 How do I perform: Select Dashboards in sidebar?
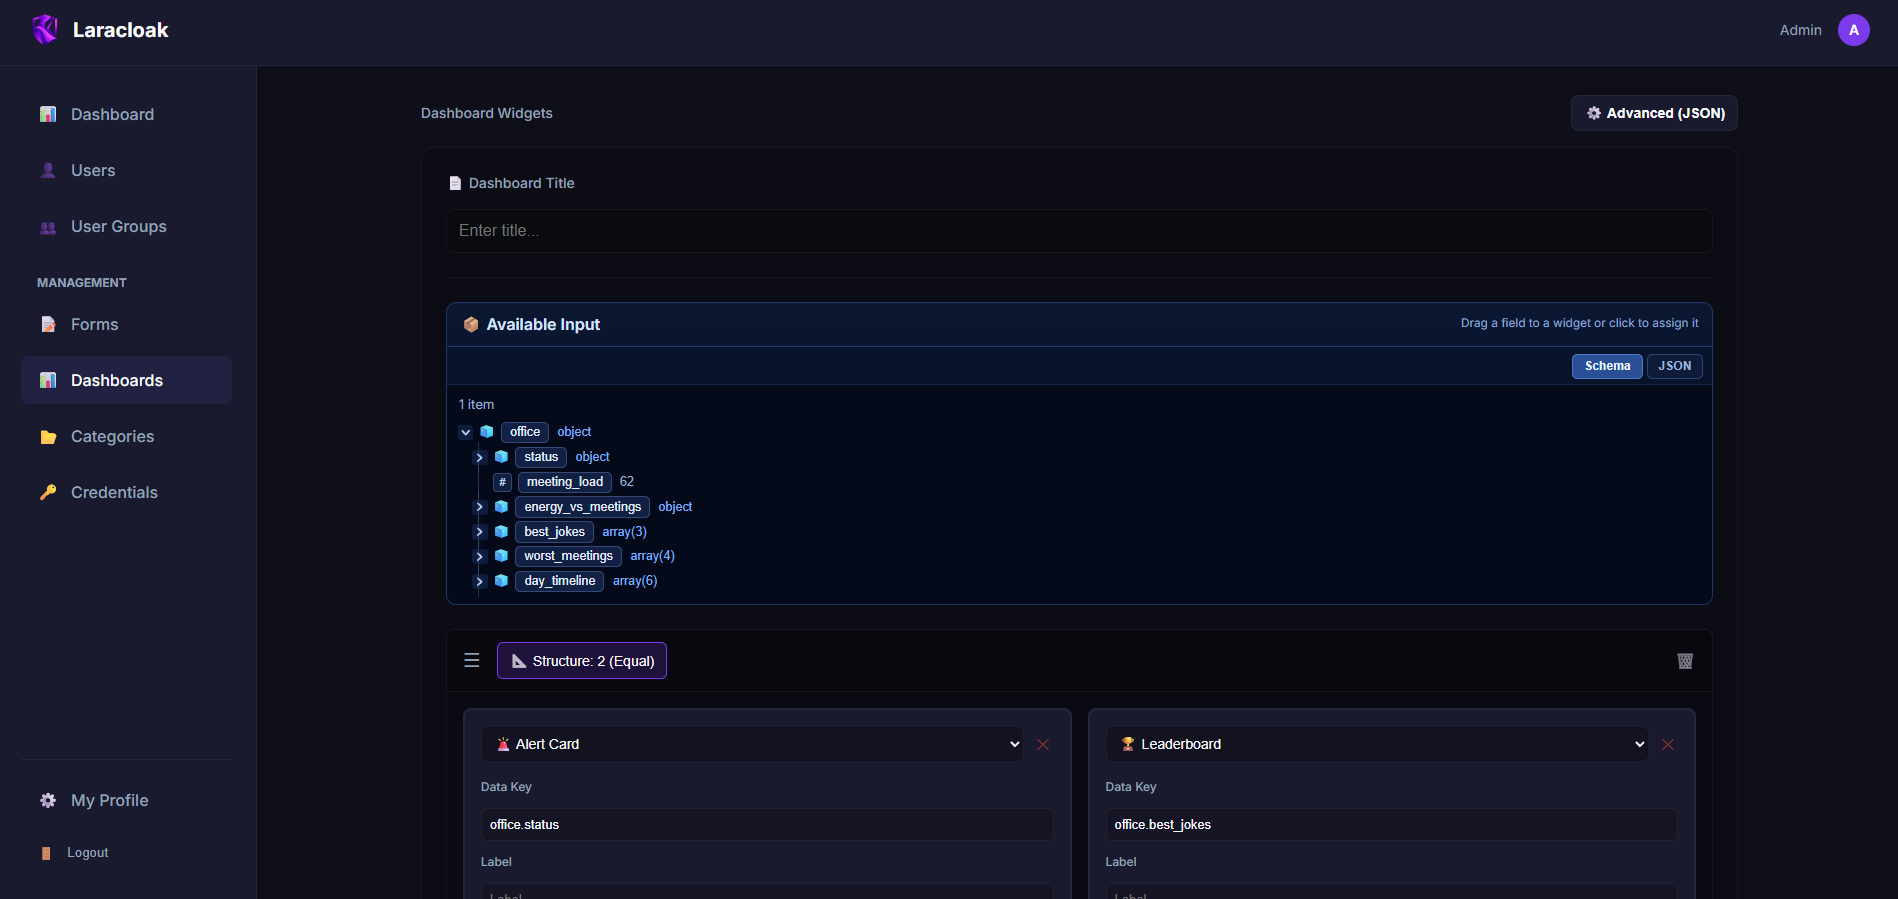point(126,380)
